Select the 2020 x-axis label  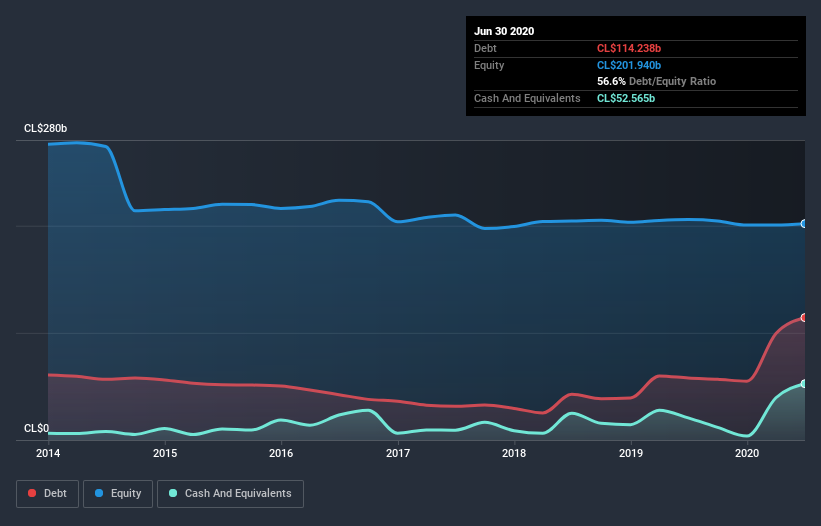[747, 453]
